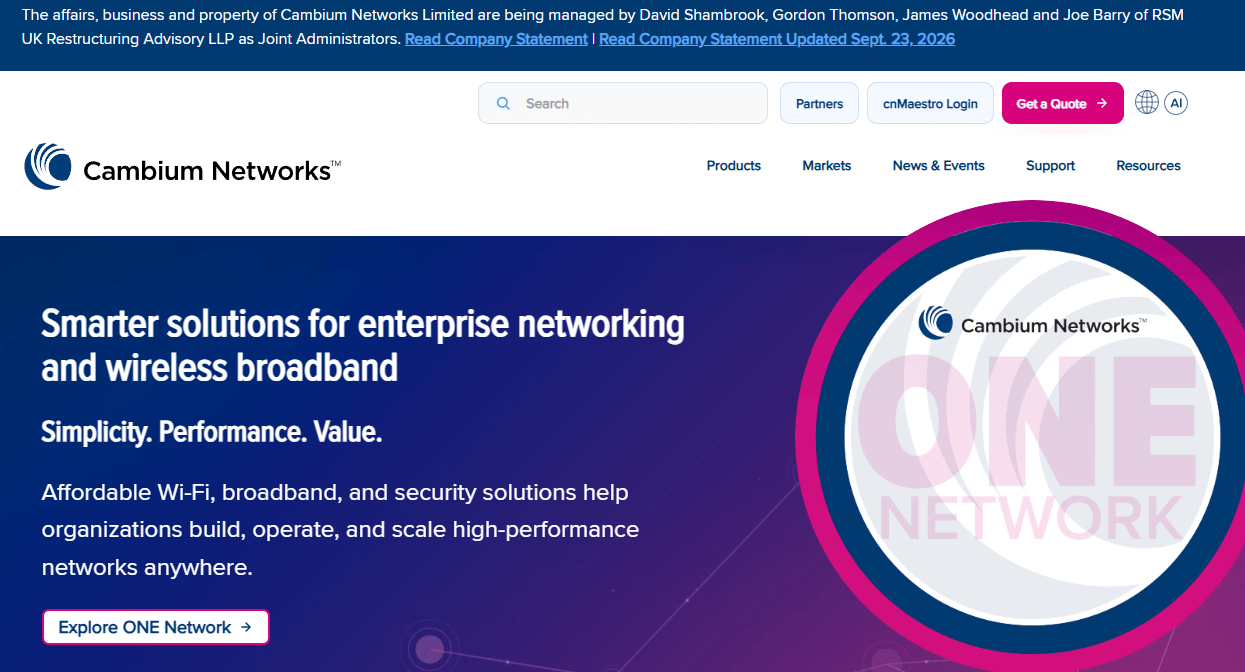
Task: Click the Get a Quote button
Action: (1062, 103)
